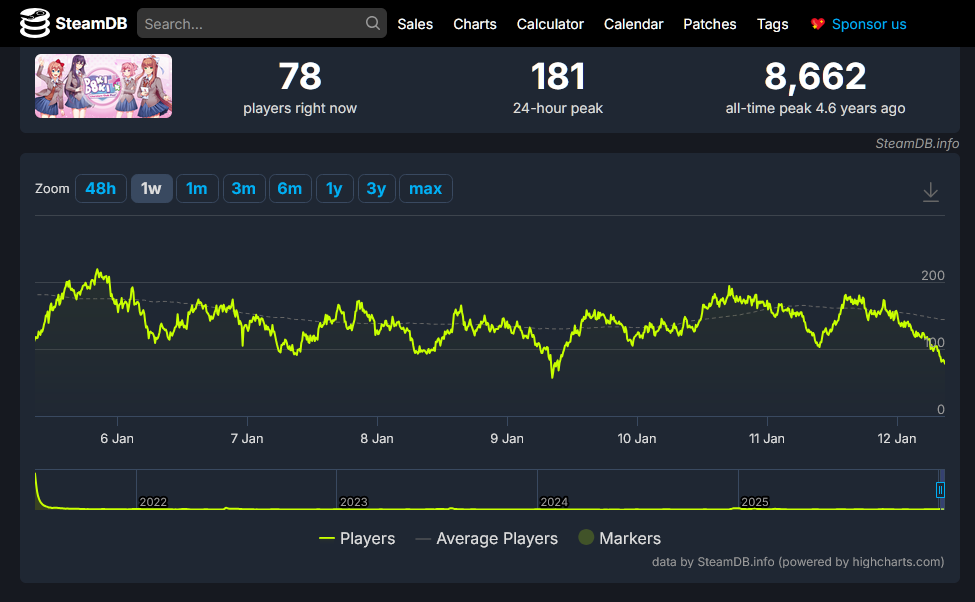Screen dimensions: 975x602
Task: Click the navigator range handle icon
Action: 940,490
